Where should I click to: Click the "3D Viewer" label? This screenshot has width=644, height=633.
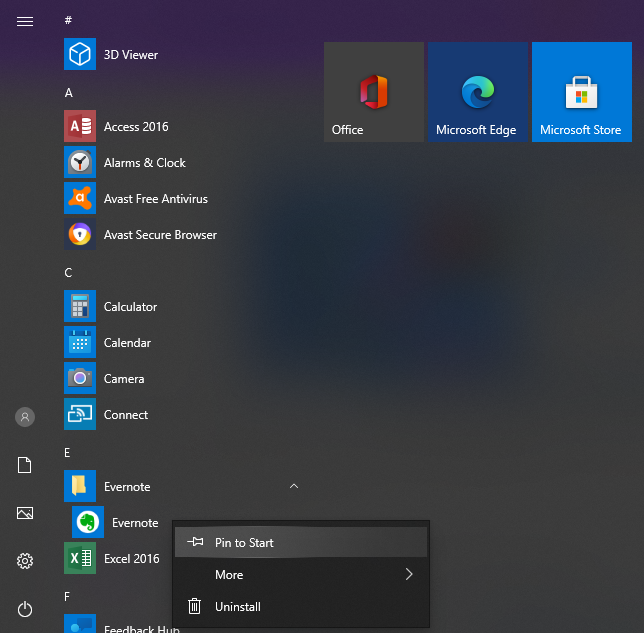coord(131,55)
